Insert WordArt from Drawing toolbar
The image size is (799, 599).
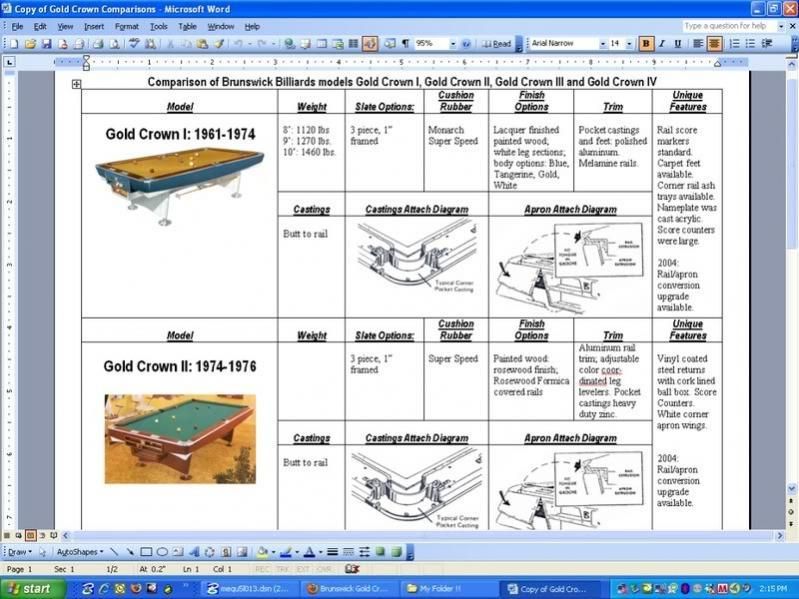194,552
